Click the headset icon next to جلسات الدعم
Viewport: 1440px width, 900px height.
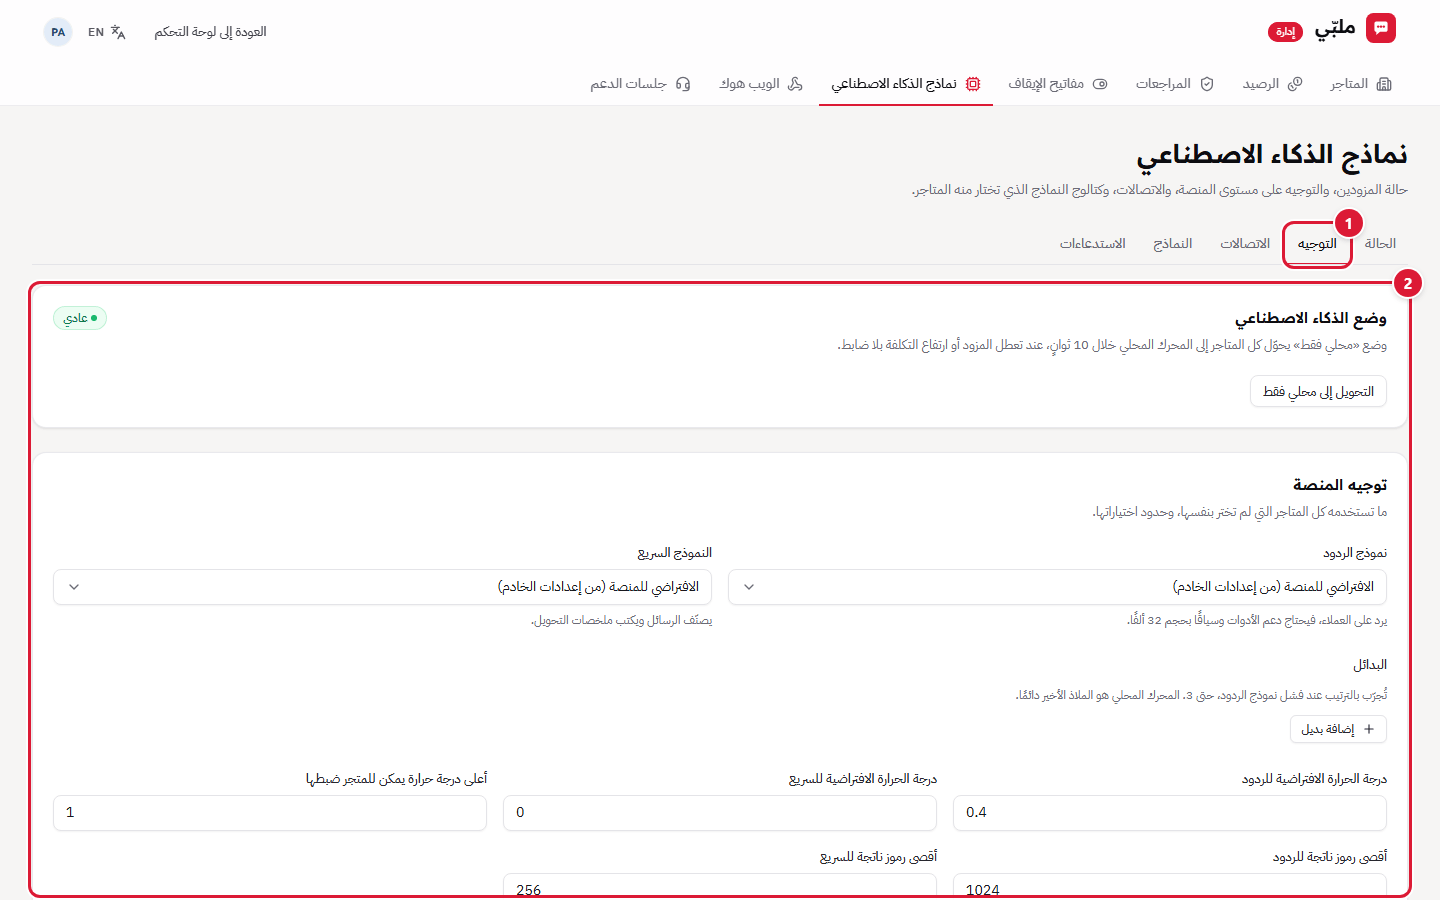683,84
